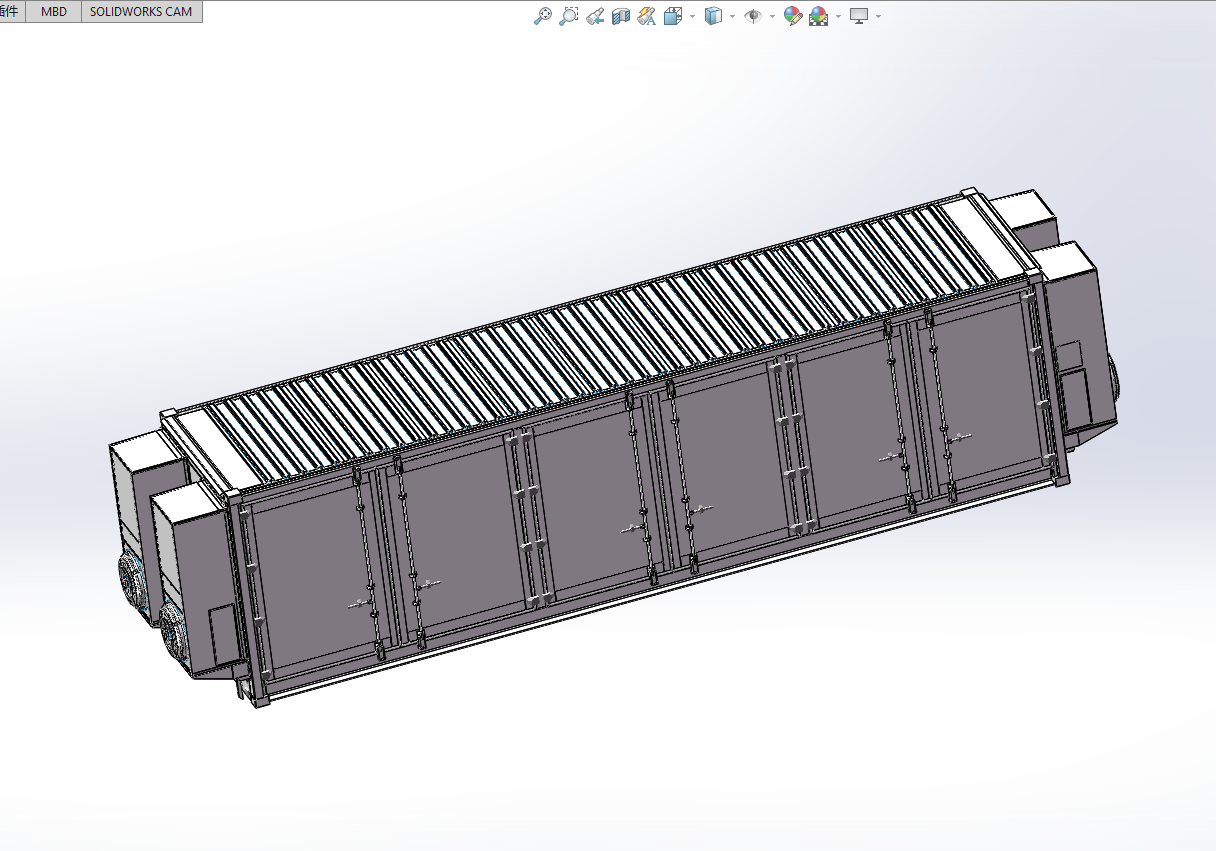Viewport: 1216px width, 851px height.
Task: Click the Display Style cube icon
Action: point(713,16)
